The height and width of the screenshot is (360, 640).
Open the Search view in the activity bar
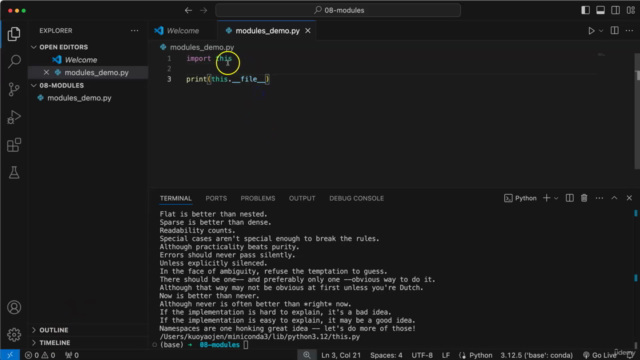click(14, 62)
